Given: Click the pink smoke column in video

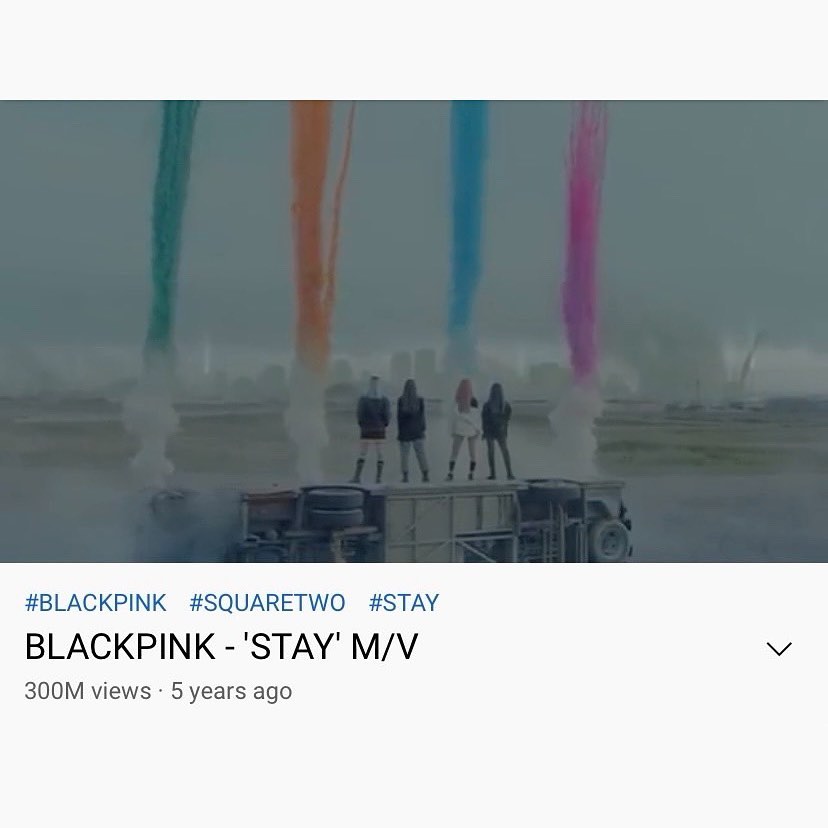Looking at the screenshot, I should (584, 232).
